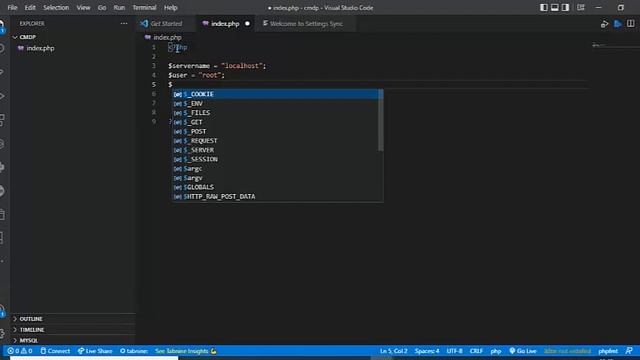Change file encoding UTF-8
The width and height of the screenshot is (640, 360).
click(454, 351)
